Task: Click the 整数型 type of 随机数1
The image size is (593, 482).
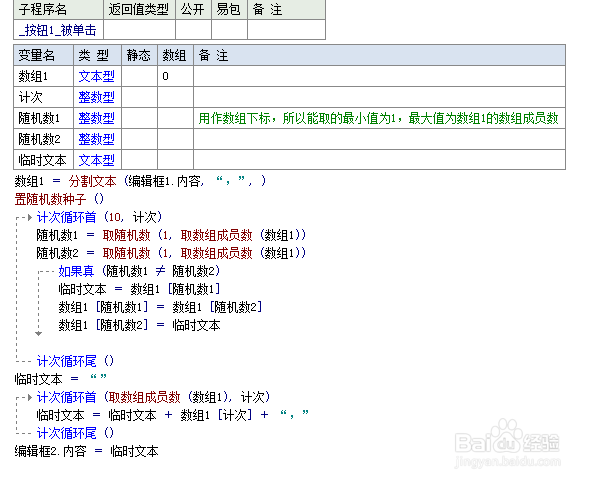Action: tap(96, 118)
